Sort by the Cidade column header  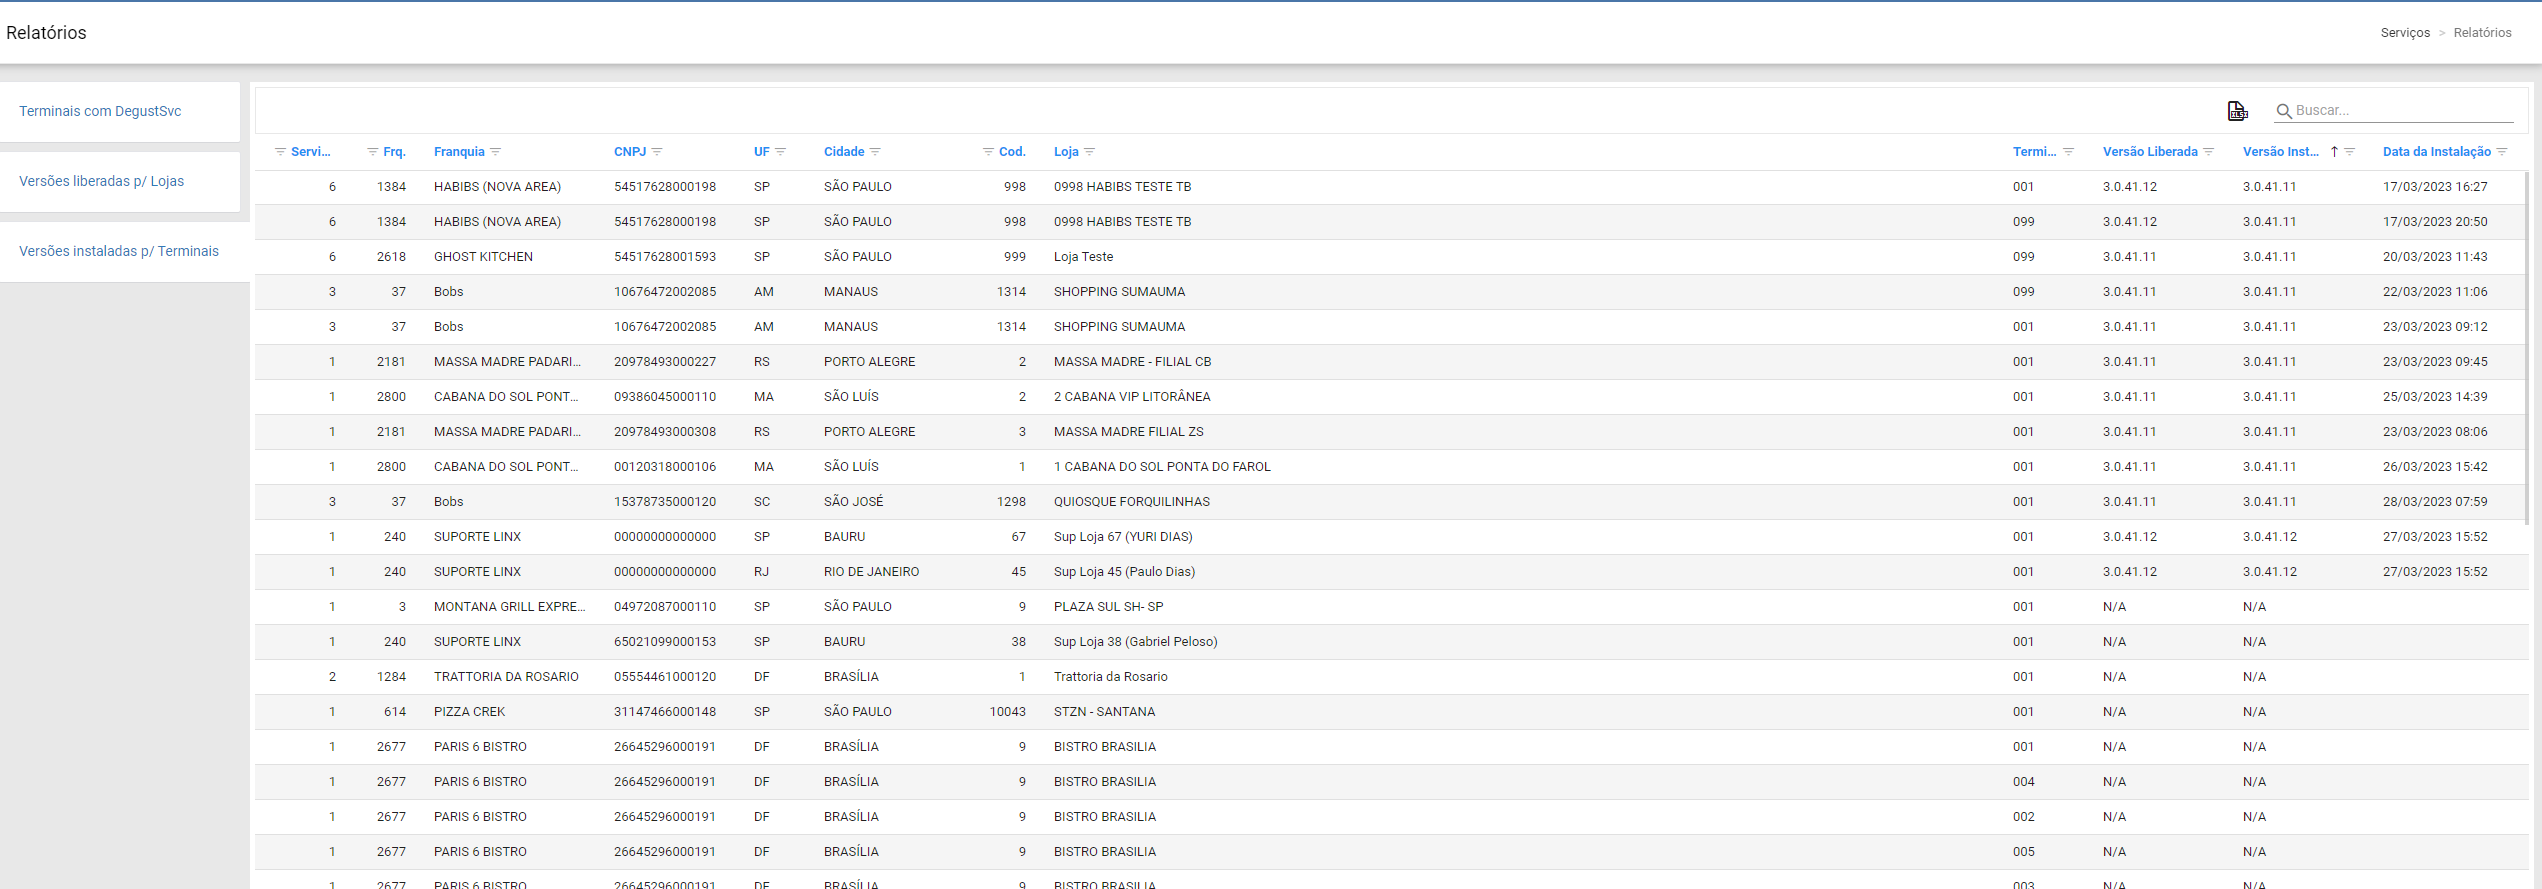pyautogui.click(x=844, y=152)
